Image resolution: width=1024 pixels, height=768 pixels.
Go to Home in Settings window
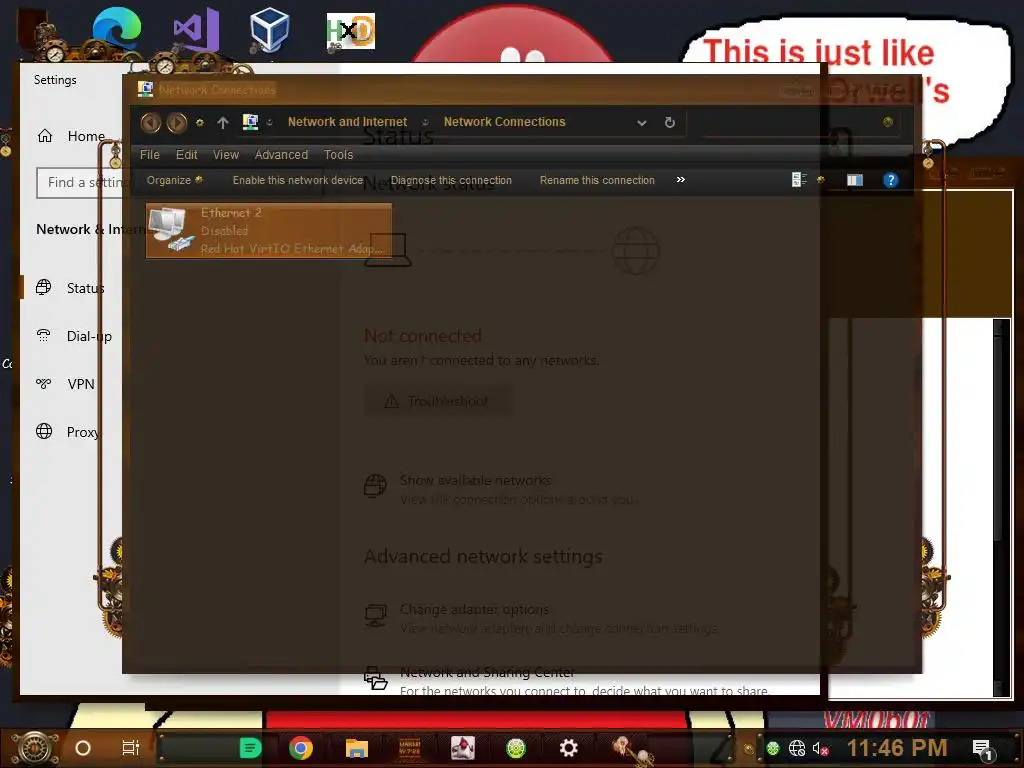coord(71,136)
